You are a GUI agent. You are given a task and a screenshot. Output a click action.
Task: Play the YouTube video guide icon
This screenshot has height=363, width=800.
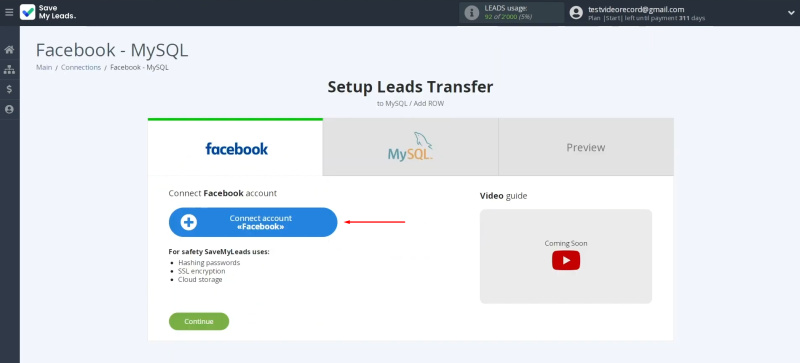point(566,260)
